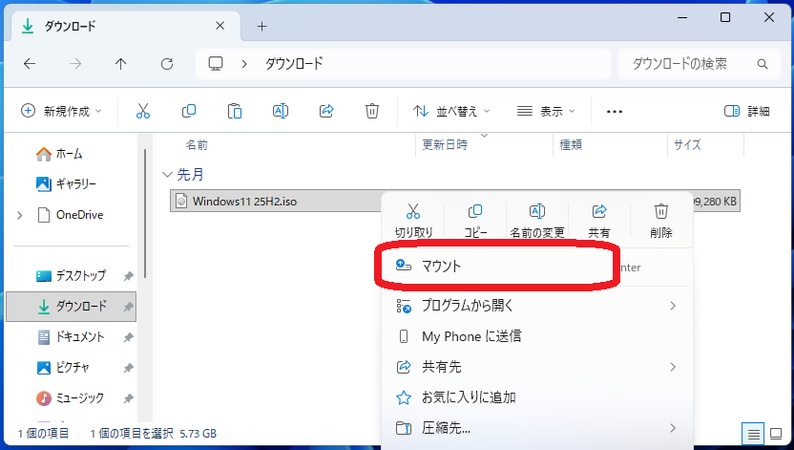794x450 pixels.
Task: Select 切り取り in the context menu
Action: pos(413,221)
